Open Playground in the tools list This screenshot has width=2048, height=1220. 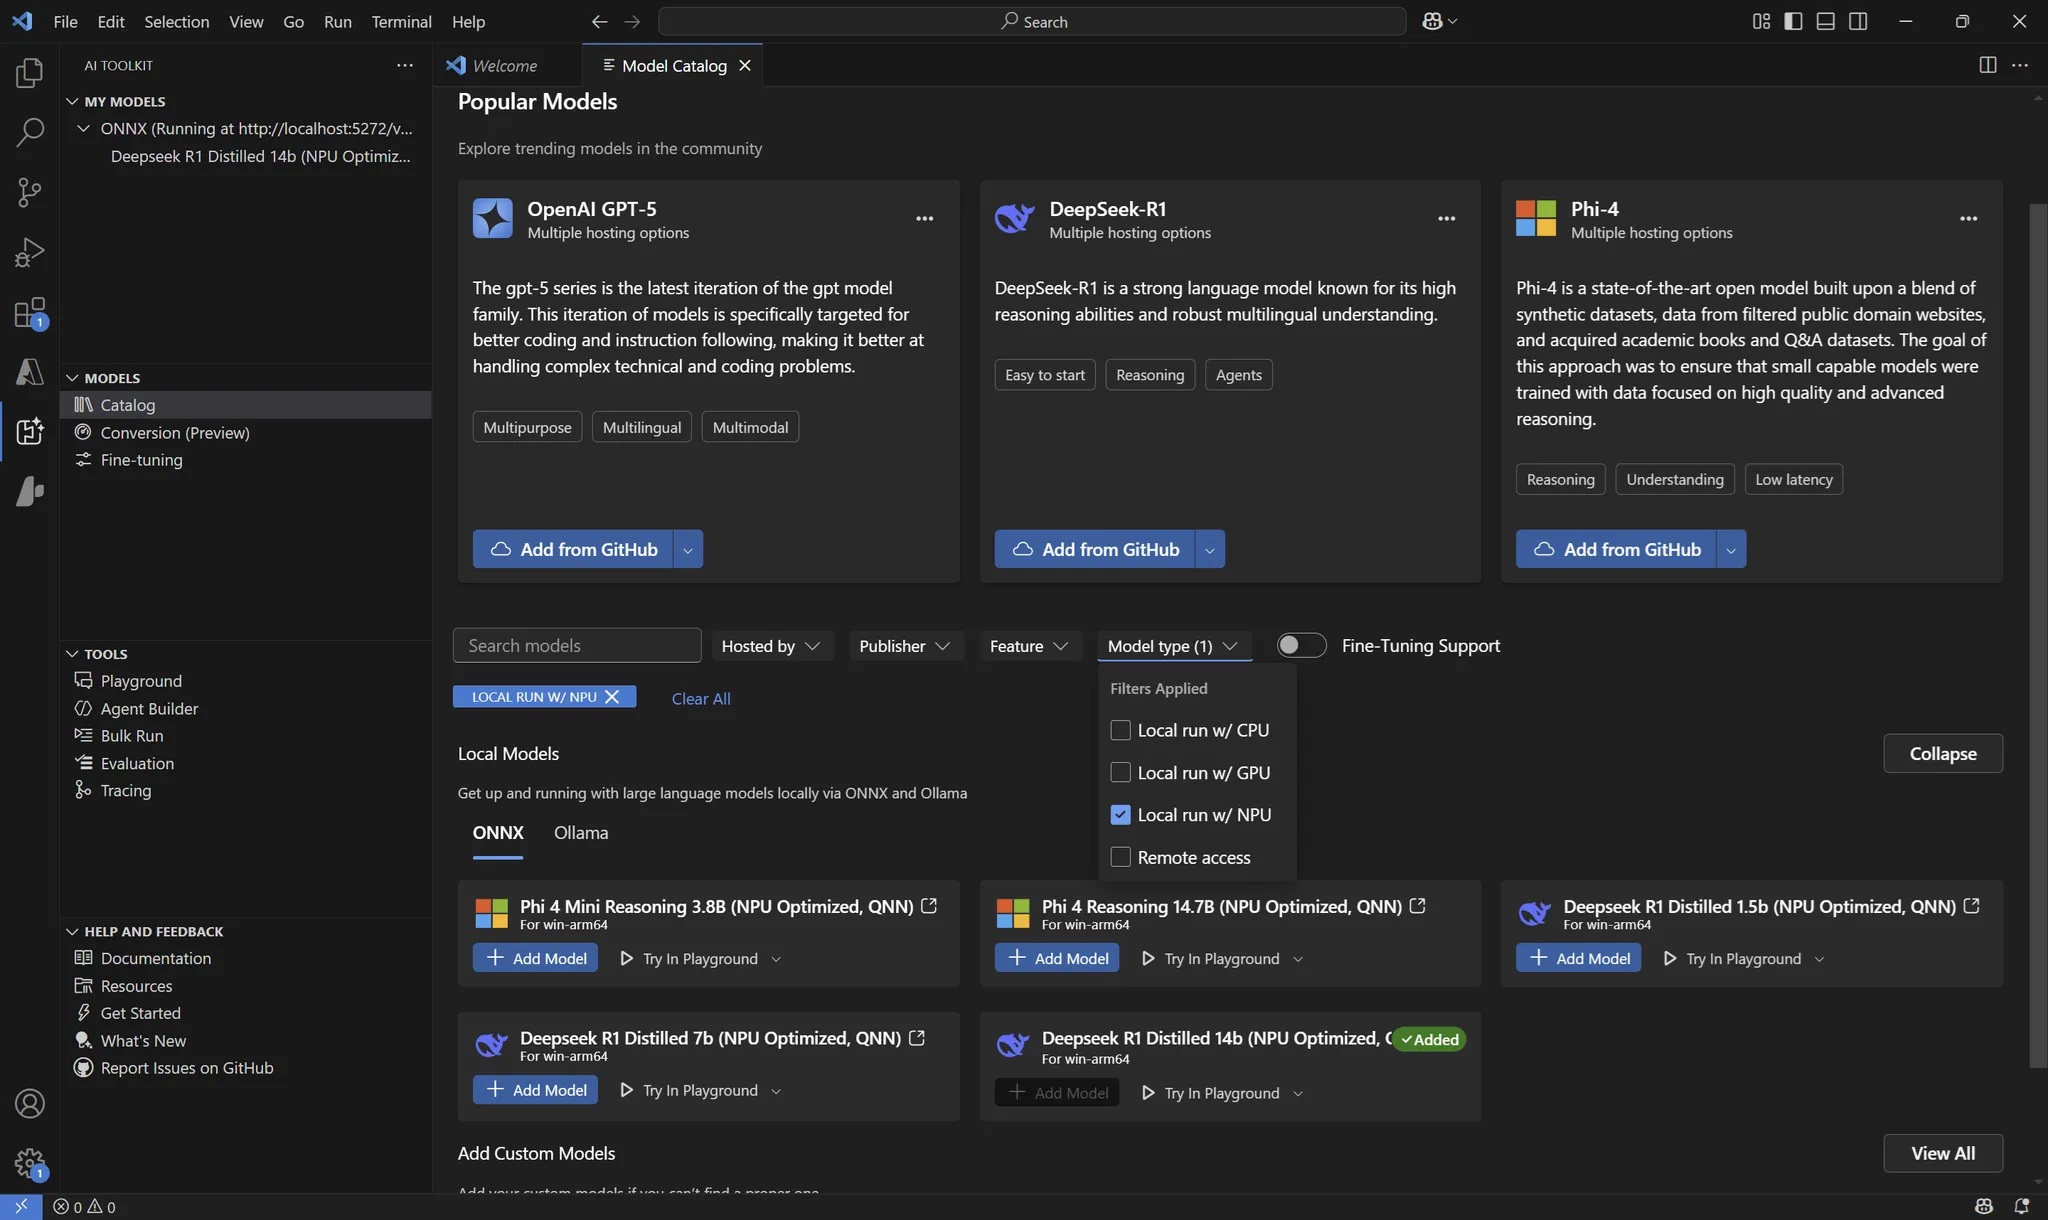(141, 680)
